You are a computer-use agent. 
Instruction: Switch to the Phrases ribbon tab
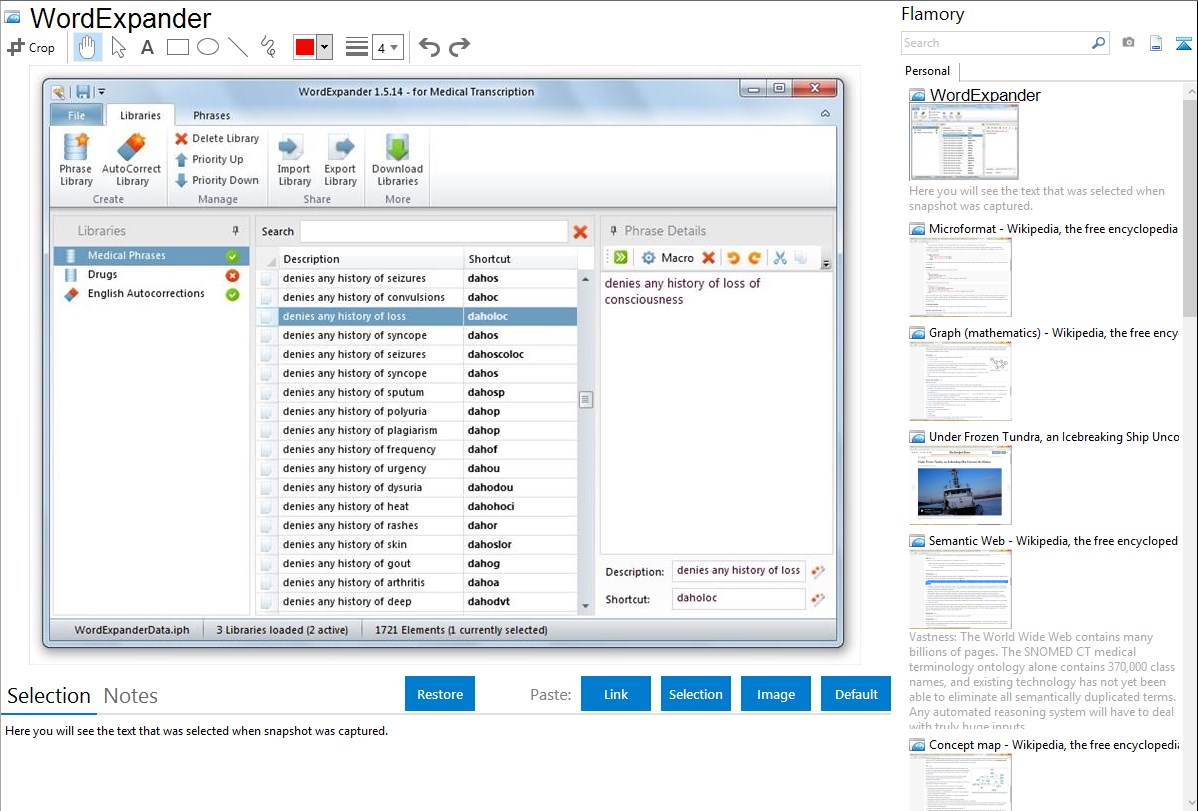(212, 115)
